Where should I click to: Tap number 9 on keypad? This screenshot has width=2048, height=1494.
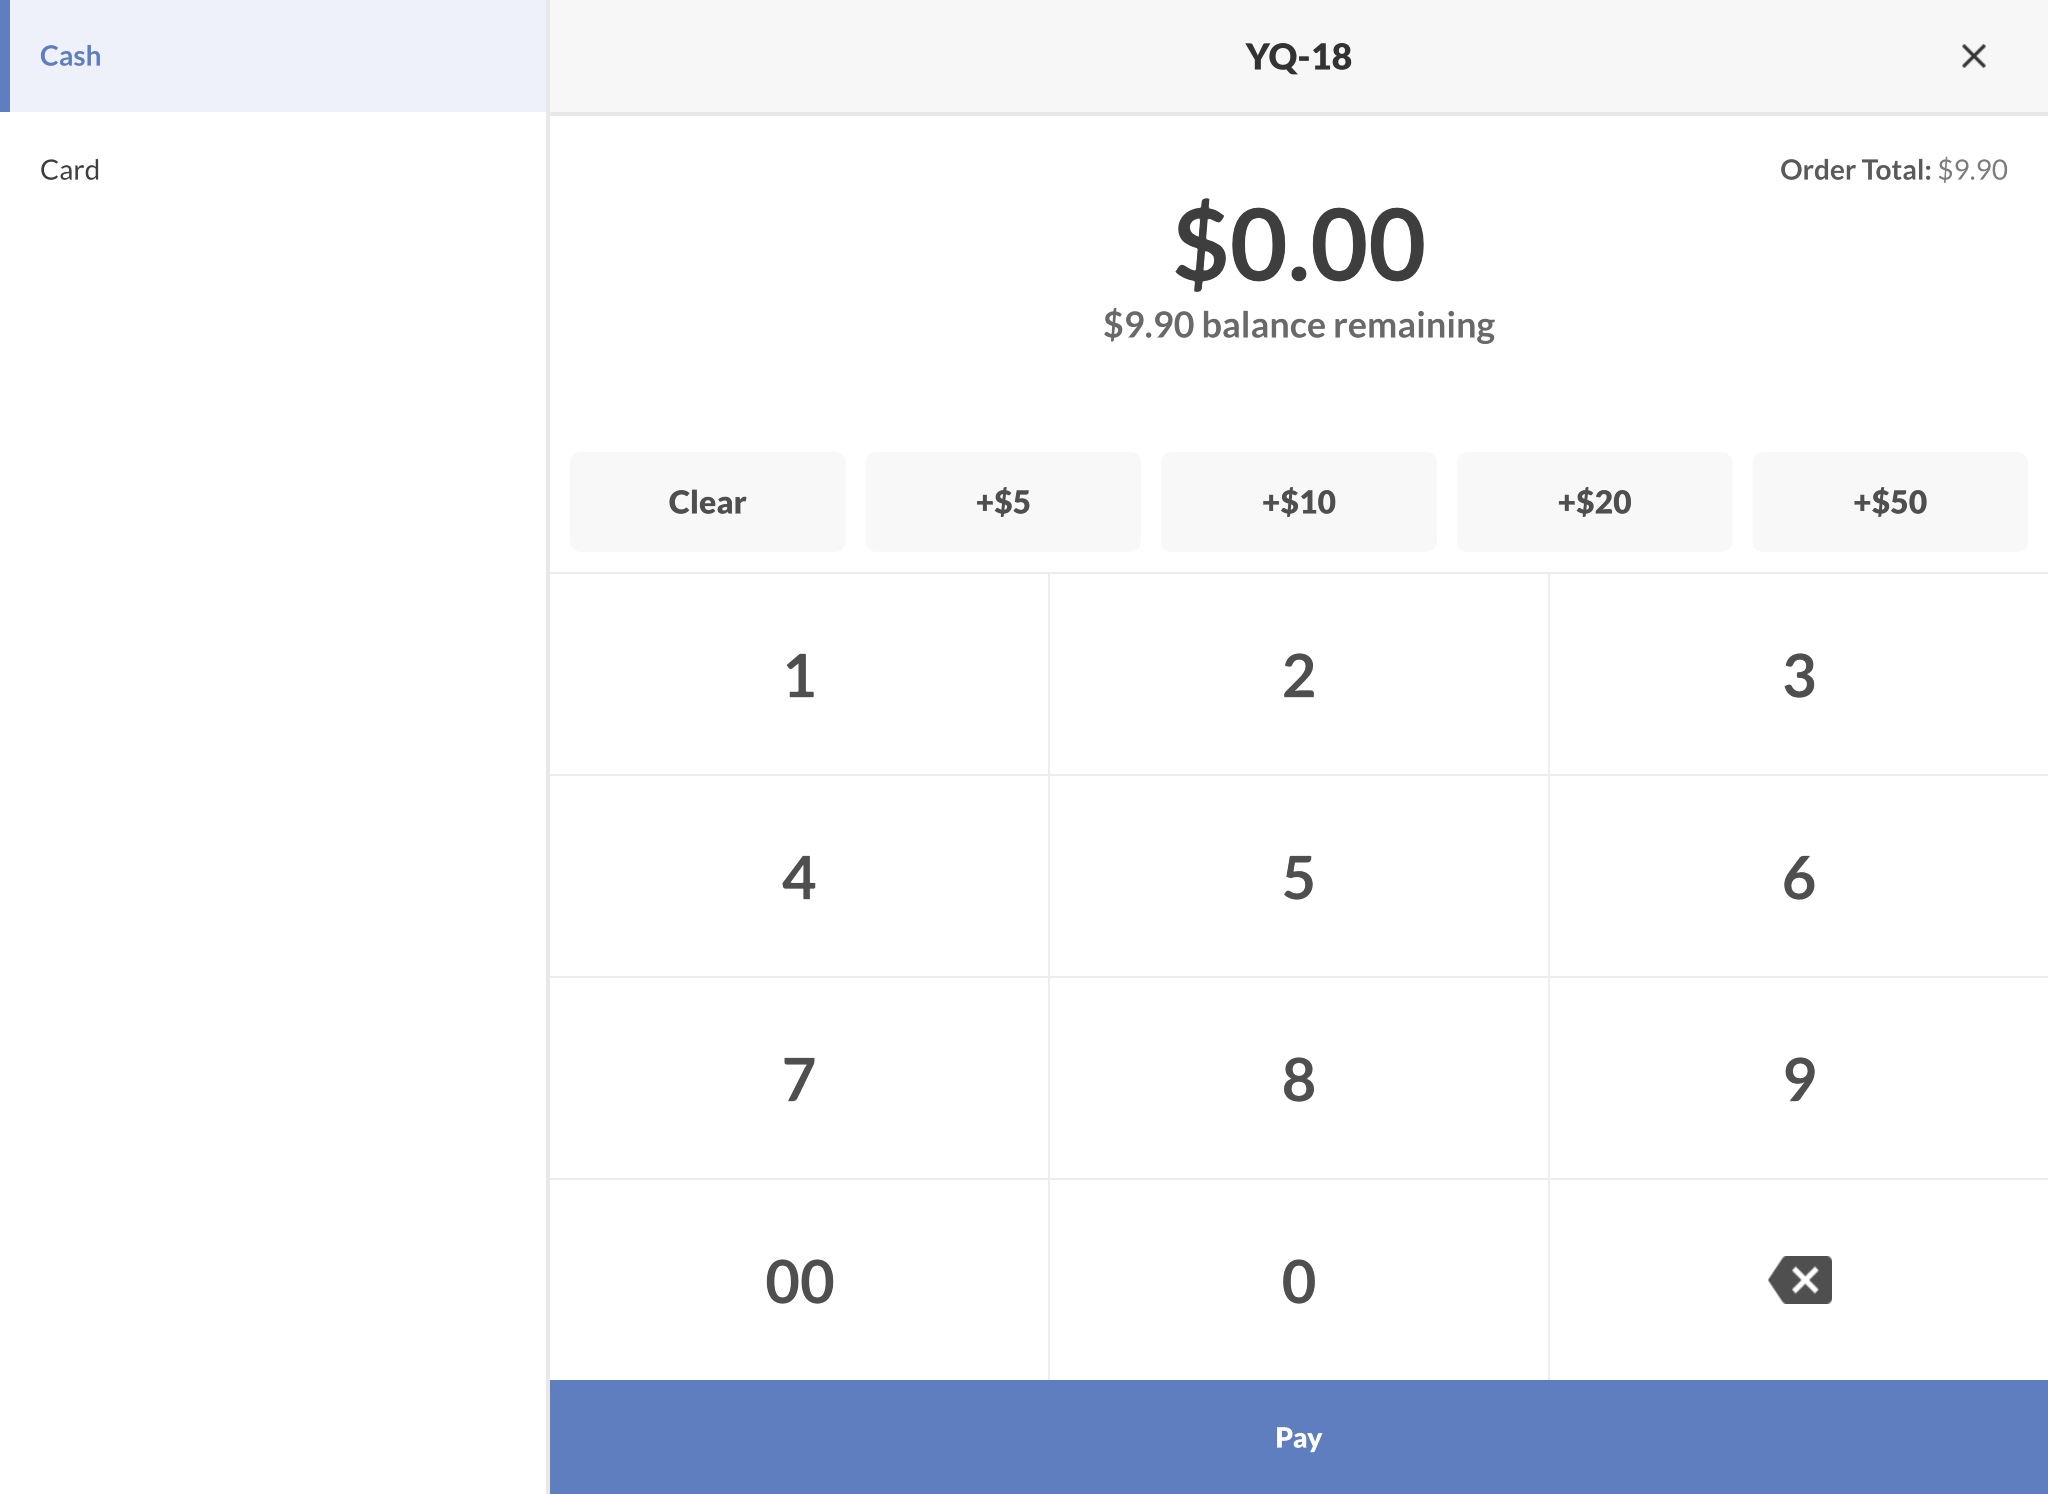1798,1079
